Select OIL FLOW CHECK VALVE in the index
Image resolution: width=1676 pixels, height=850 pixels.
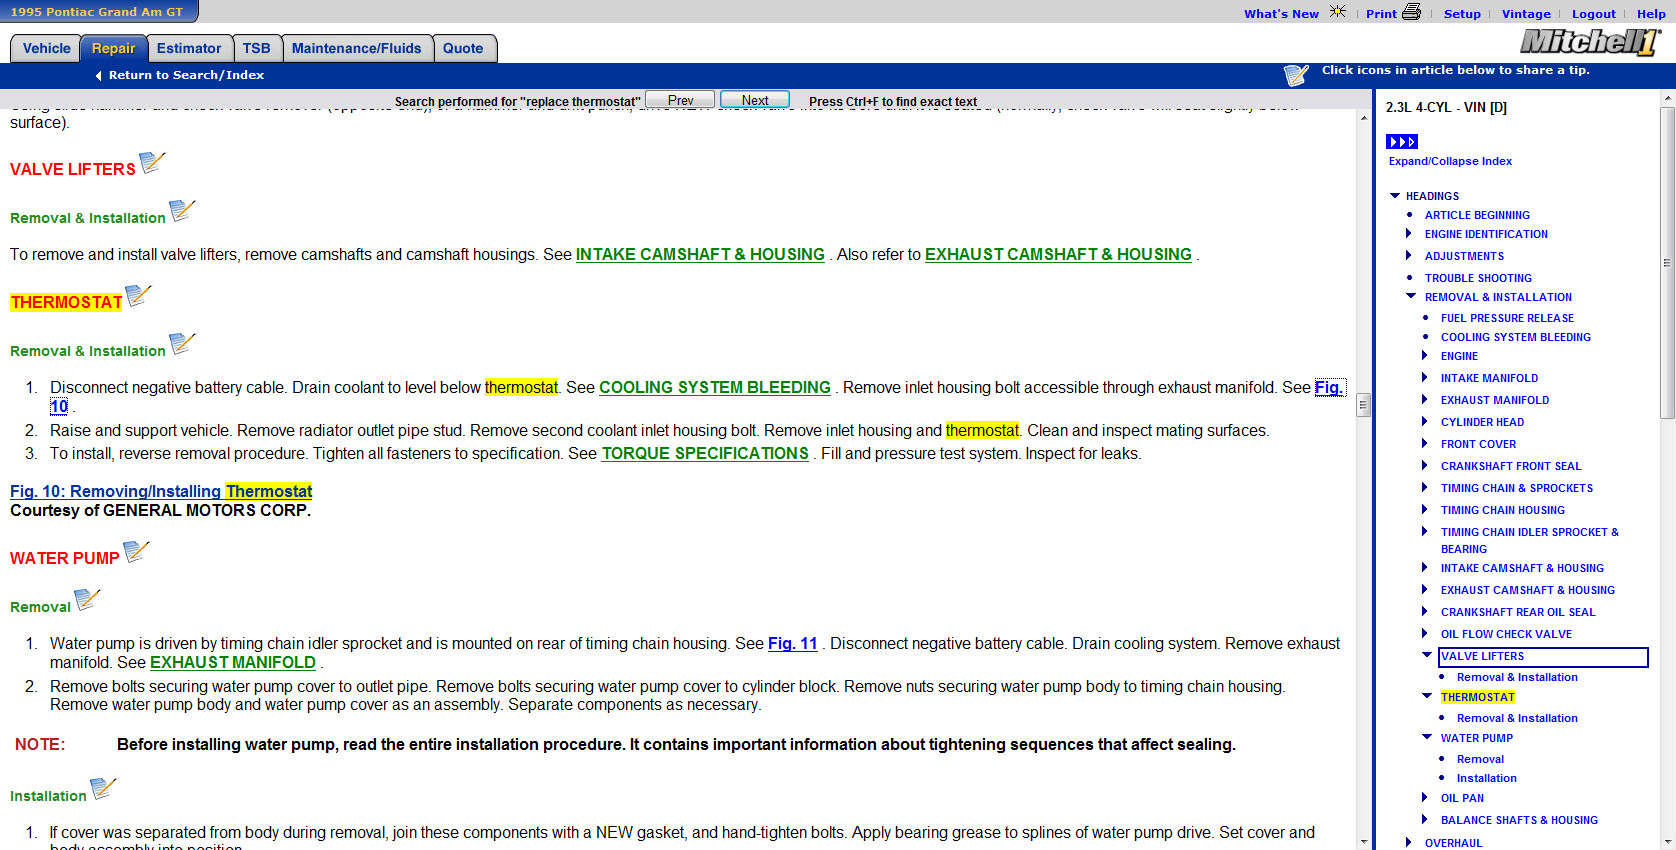click(1506, 634)
